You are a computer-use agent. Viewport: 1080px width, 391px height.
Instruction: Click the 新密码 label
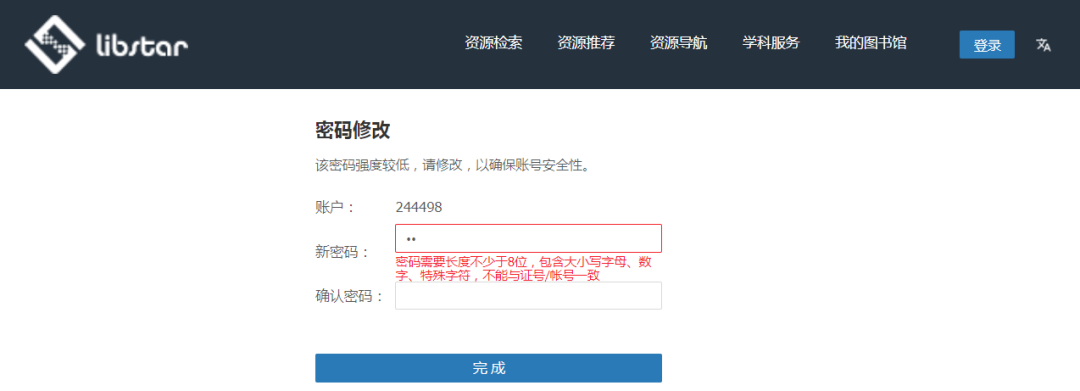point(342,252)
